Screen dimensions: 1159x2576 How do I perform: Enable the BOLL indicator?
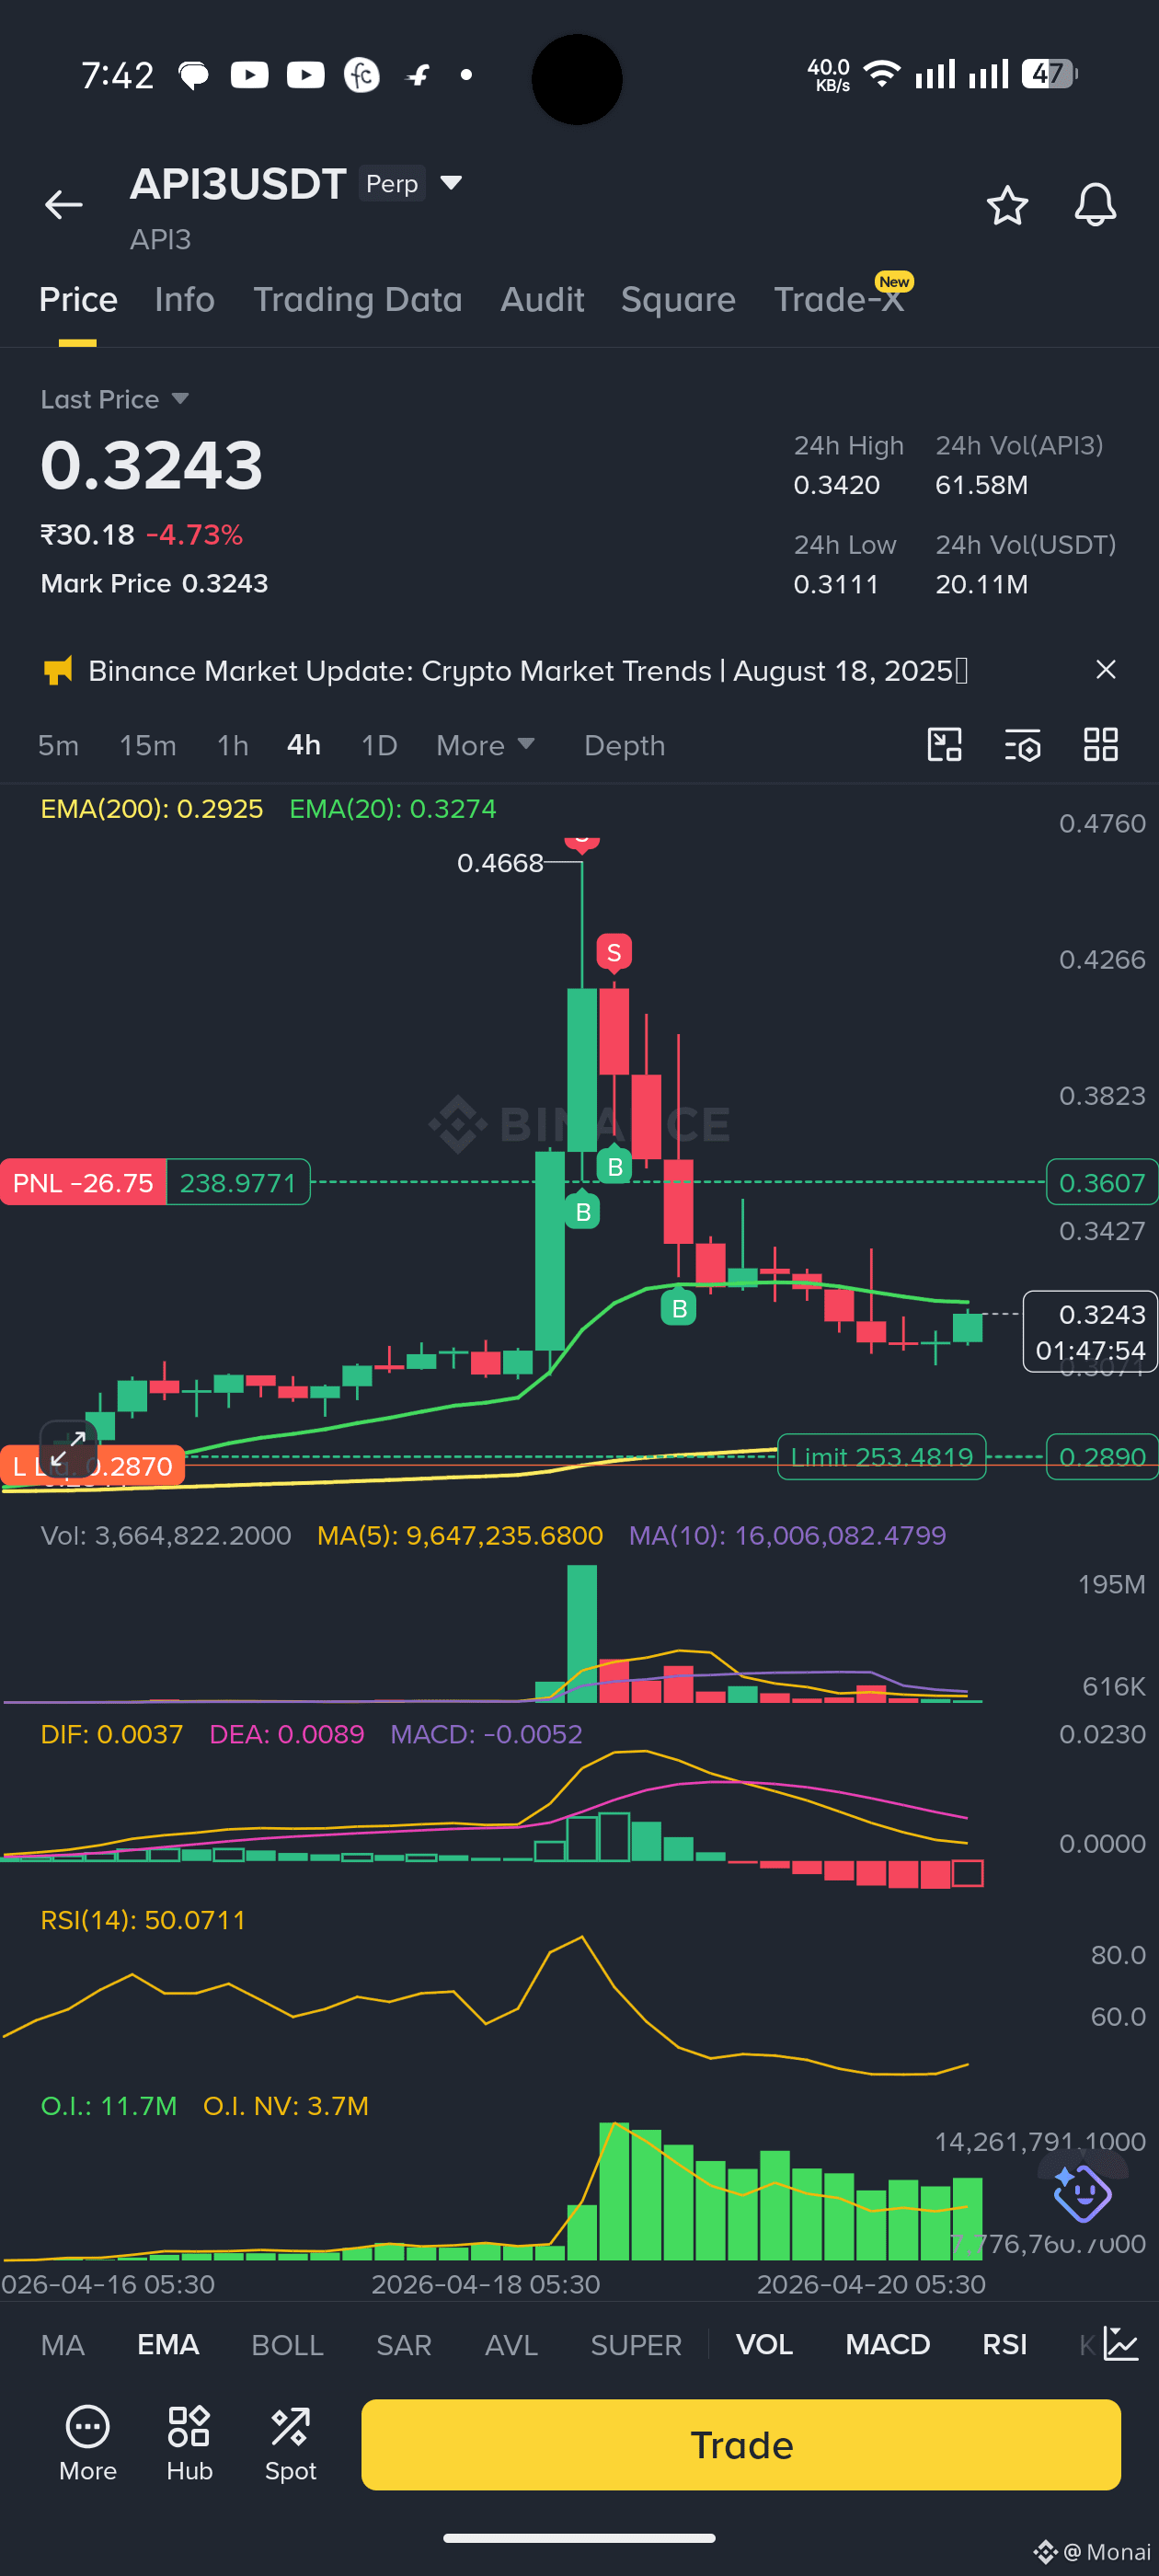[287, 2345]
